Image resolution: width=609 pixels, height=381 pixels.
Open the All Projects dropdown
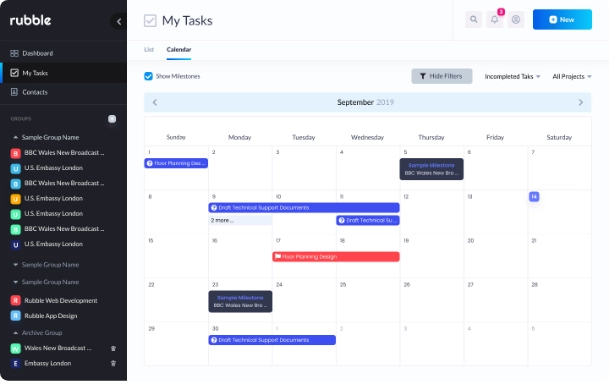click(x=572, y=77)
